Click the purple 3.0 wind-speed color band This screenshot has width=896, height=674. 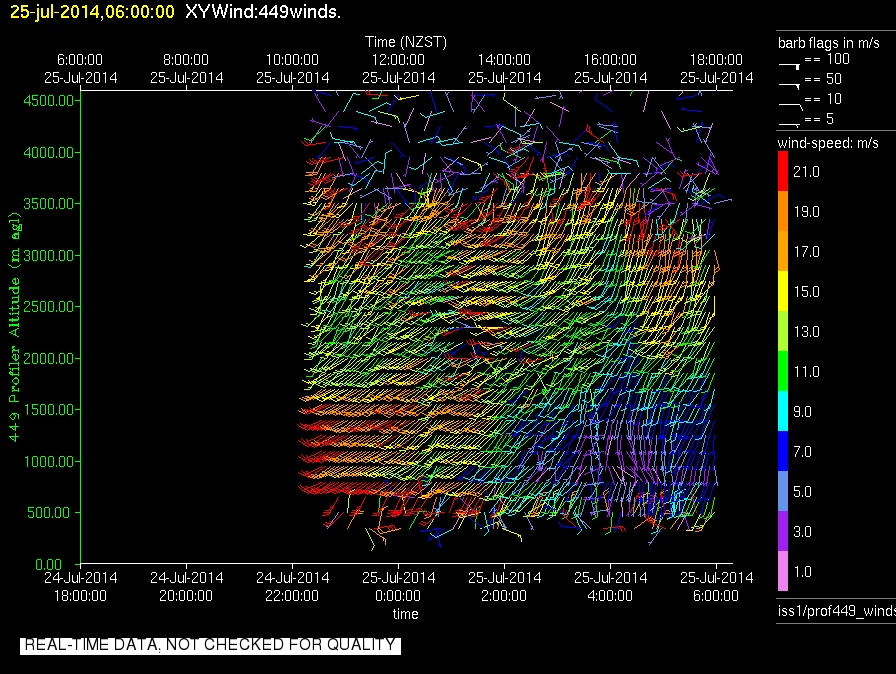tap(783, 531)
